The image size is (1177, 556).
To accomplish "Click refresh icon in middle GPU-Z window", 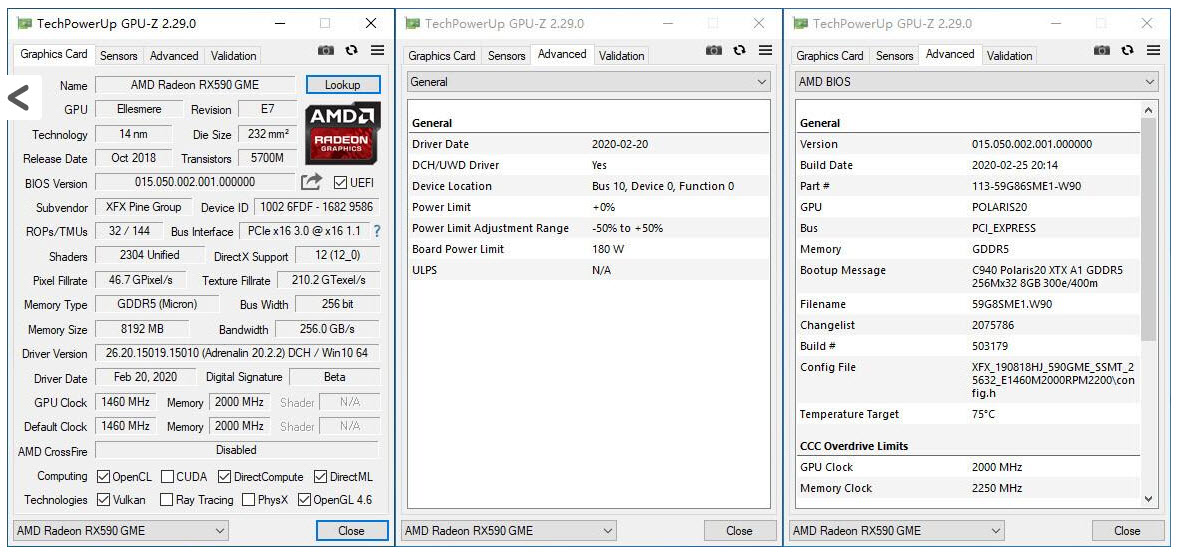I will 739,50.
